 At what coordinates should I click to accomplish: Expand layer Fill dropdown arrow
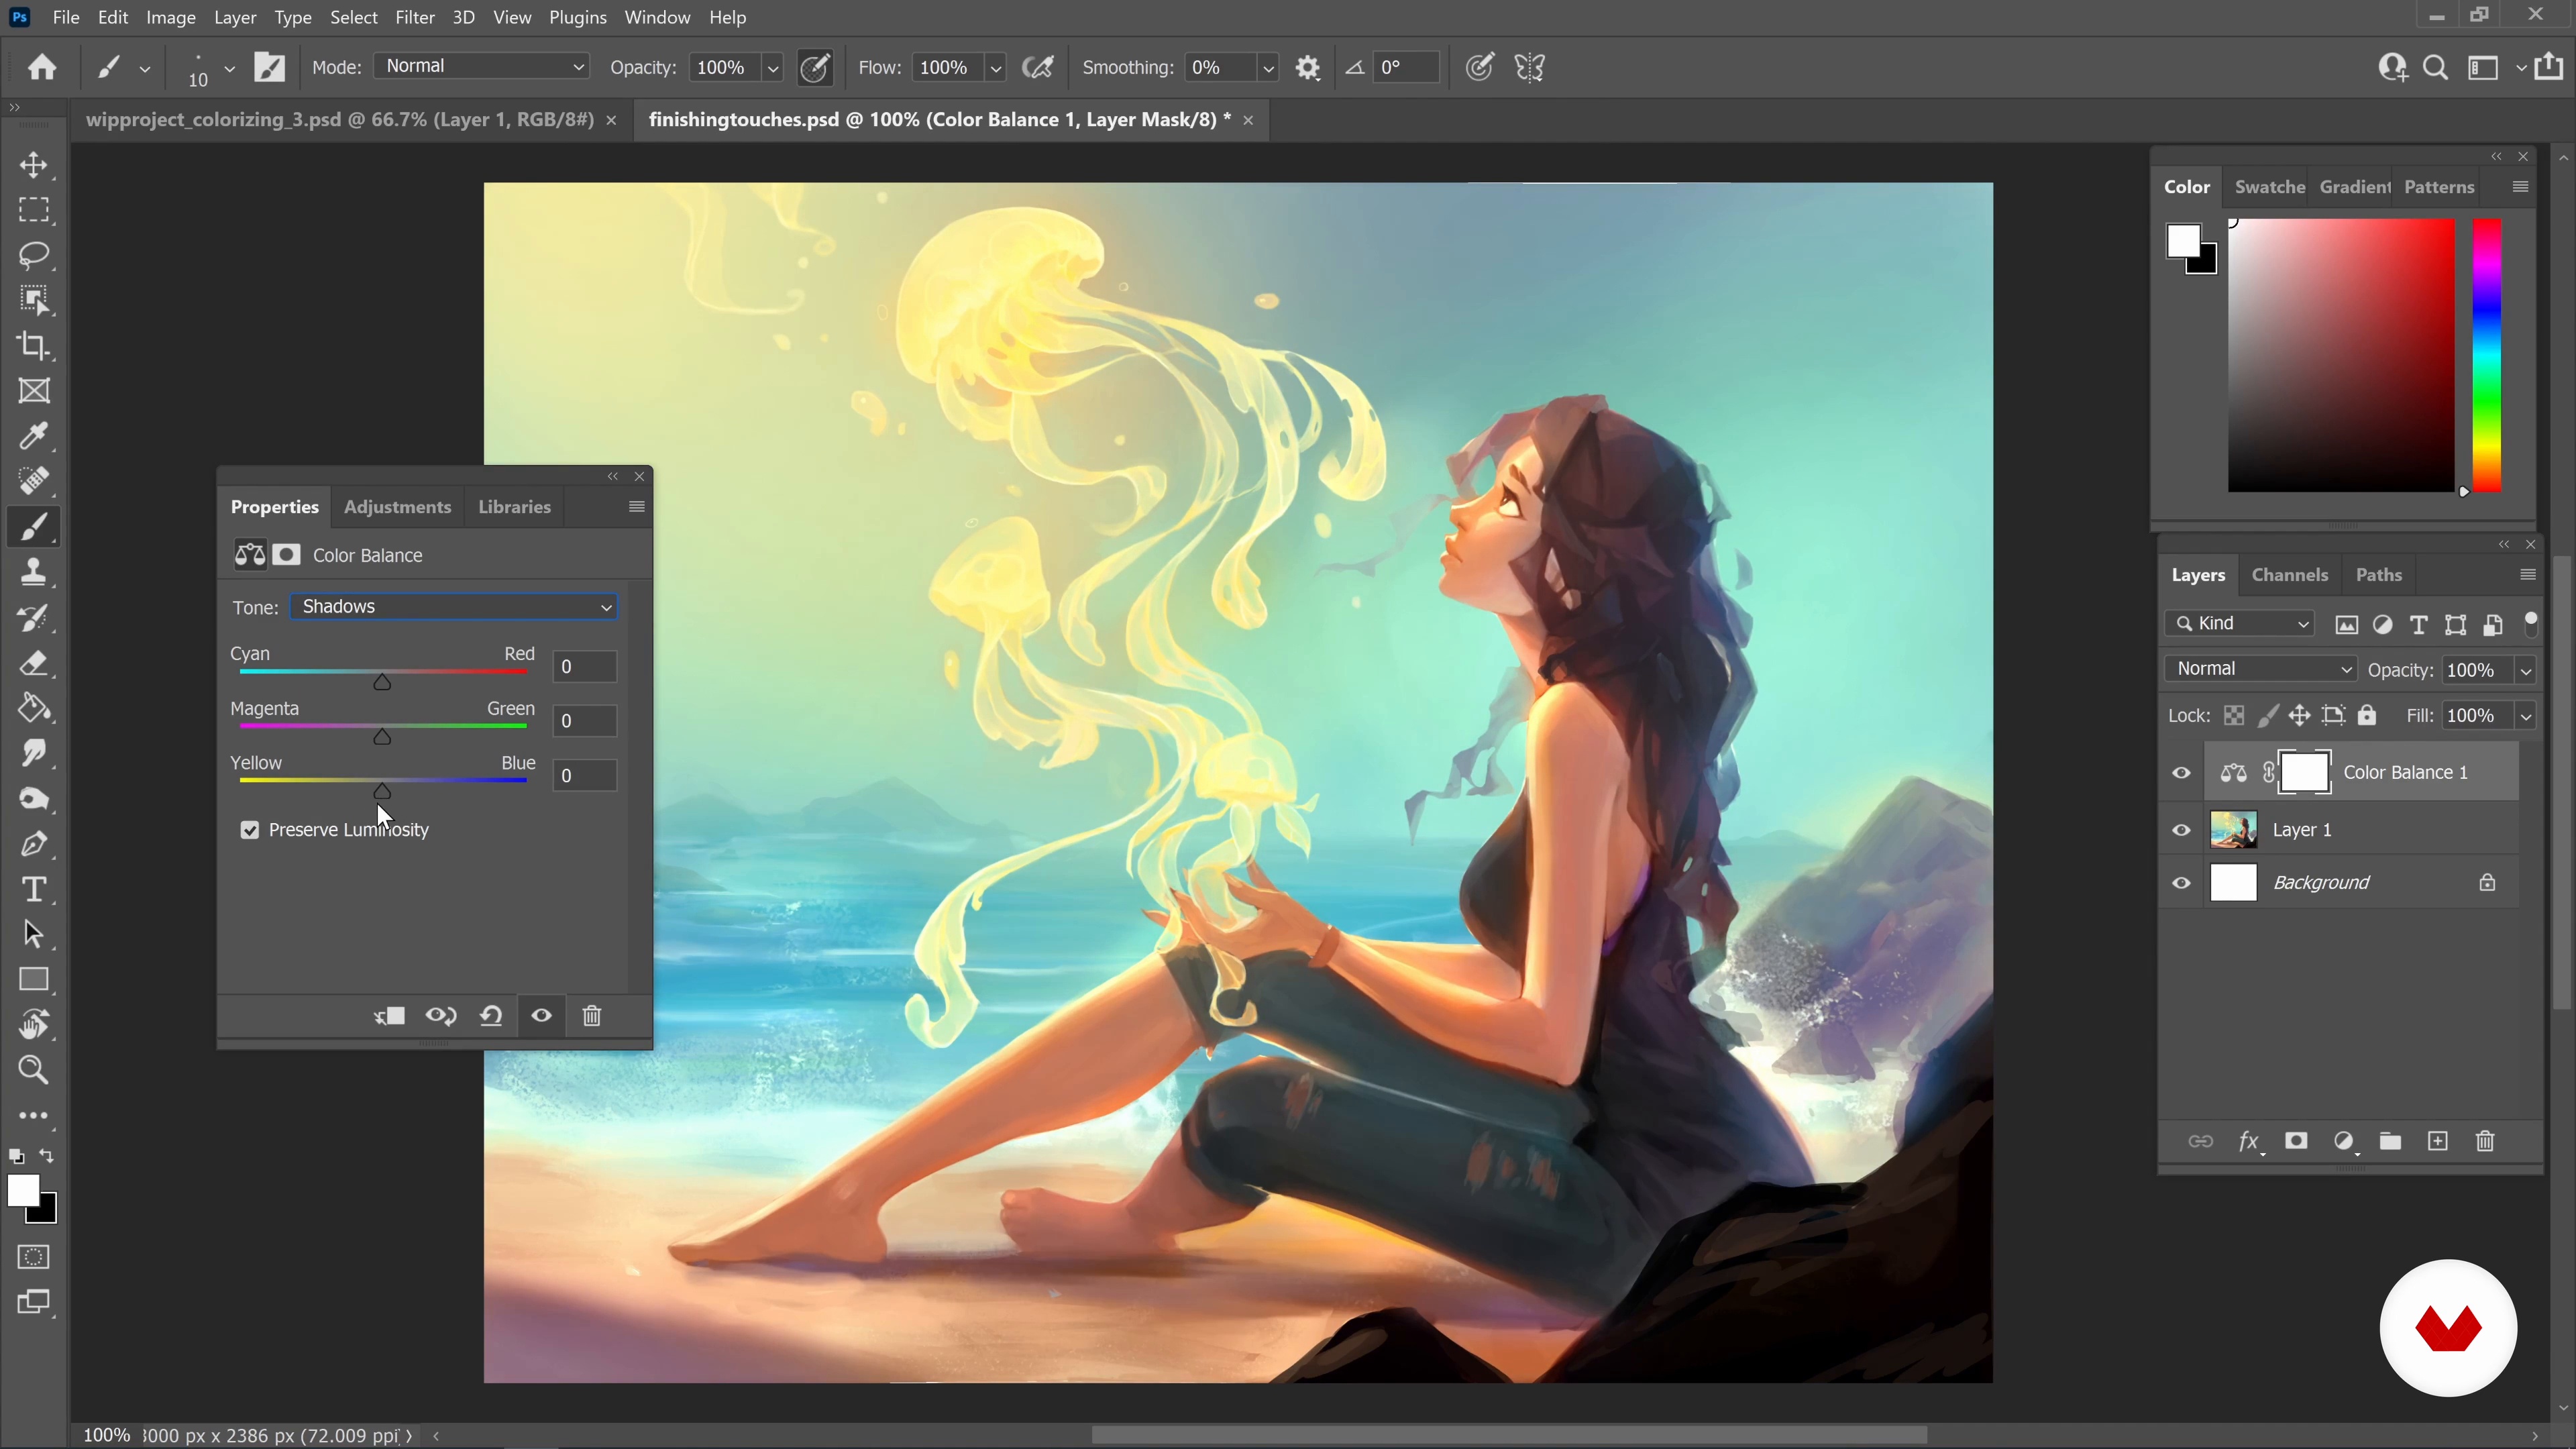[x=2525, y=716]
